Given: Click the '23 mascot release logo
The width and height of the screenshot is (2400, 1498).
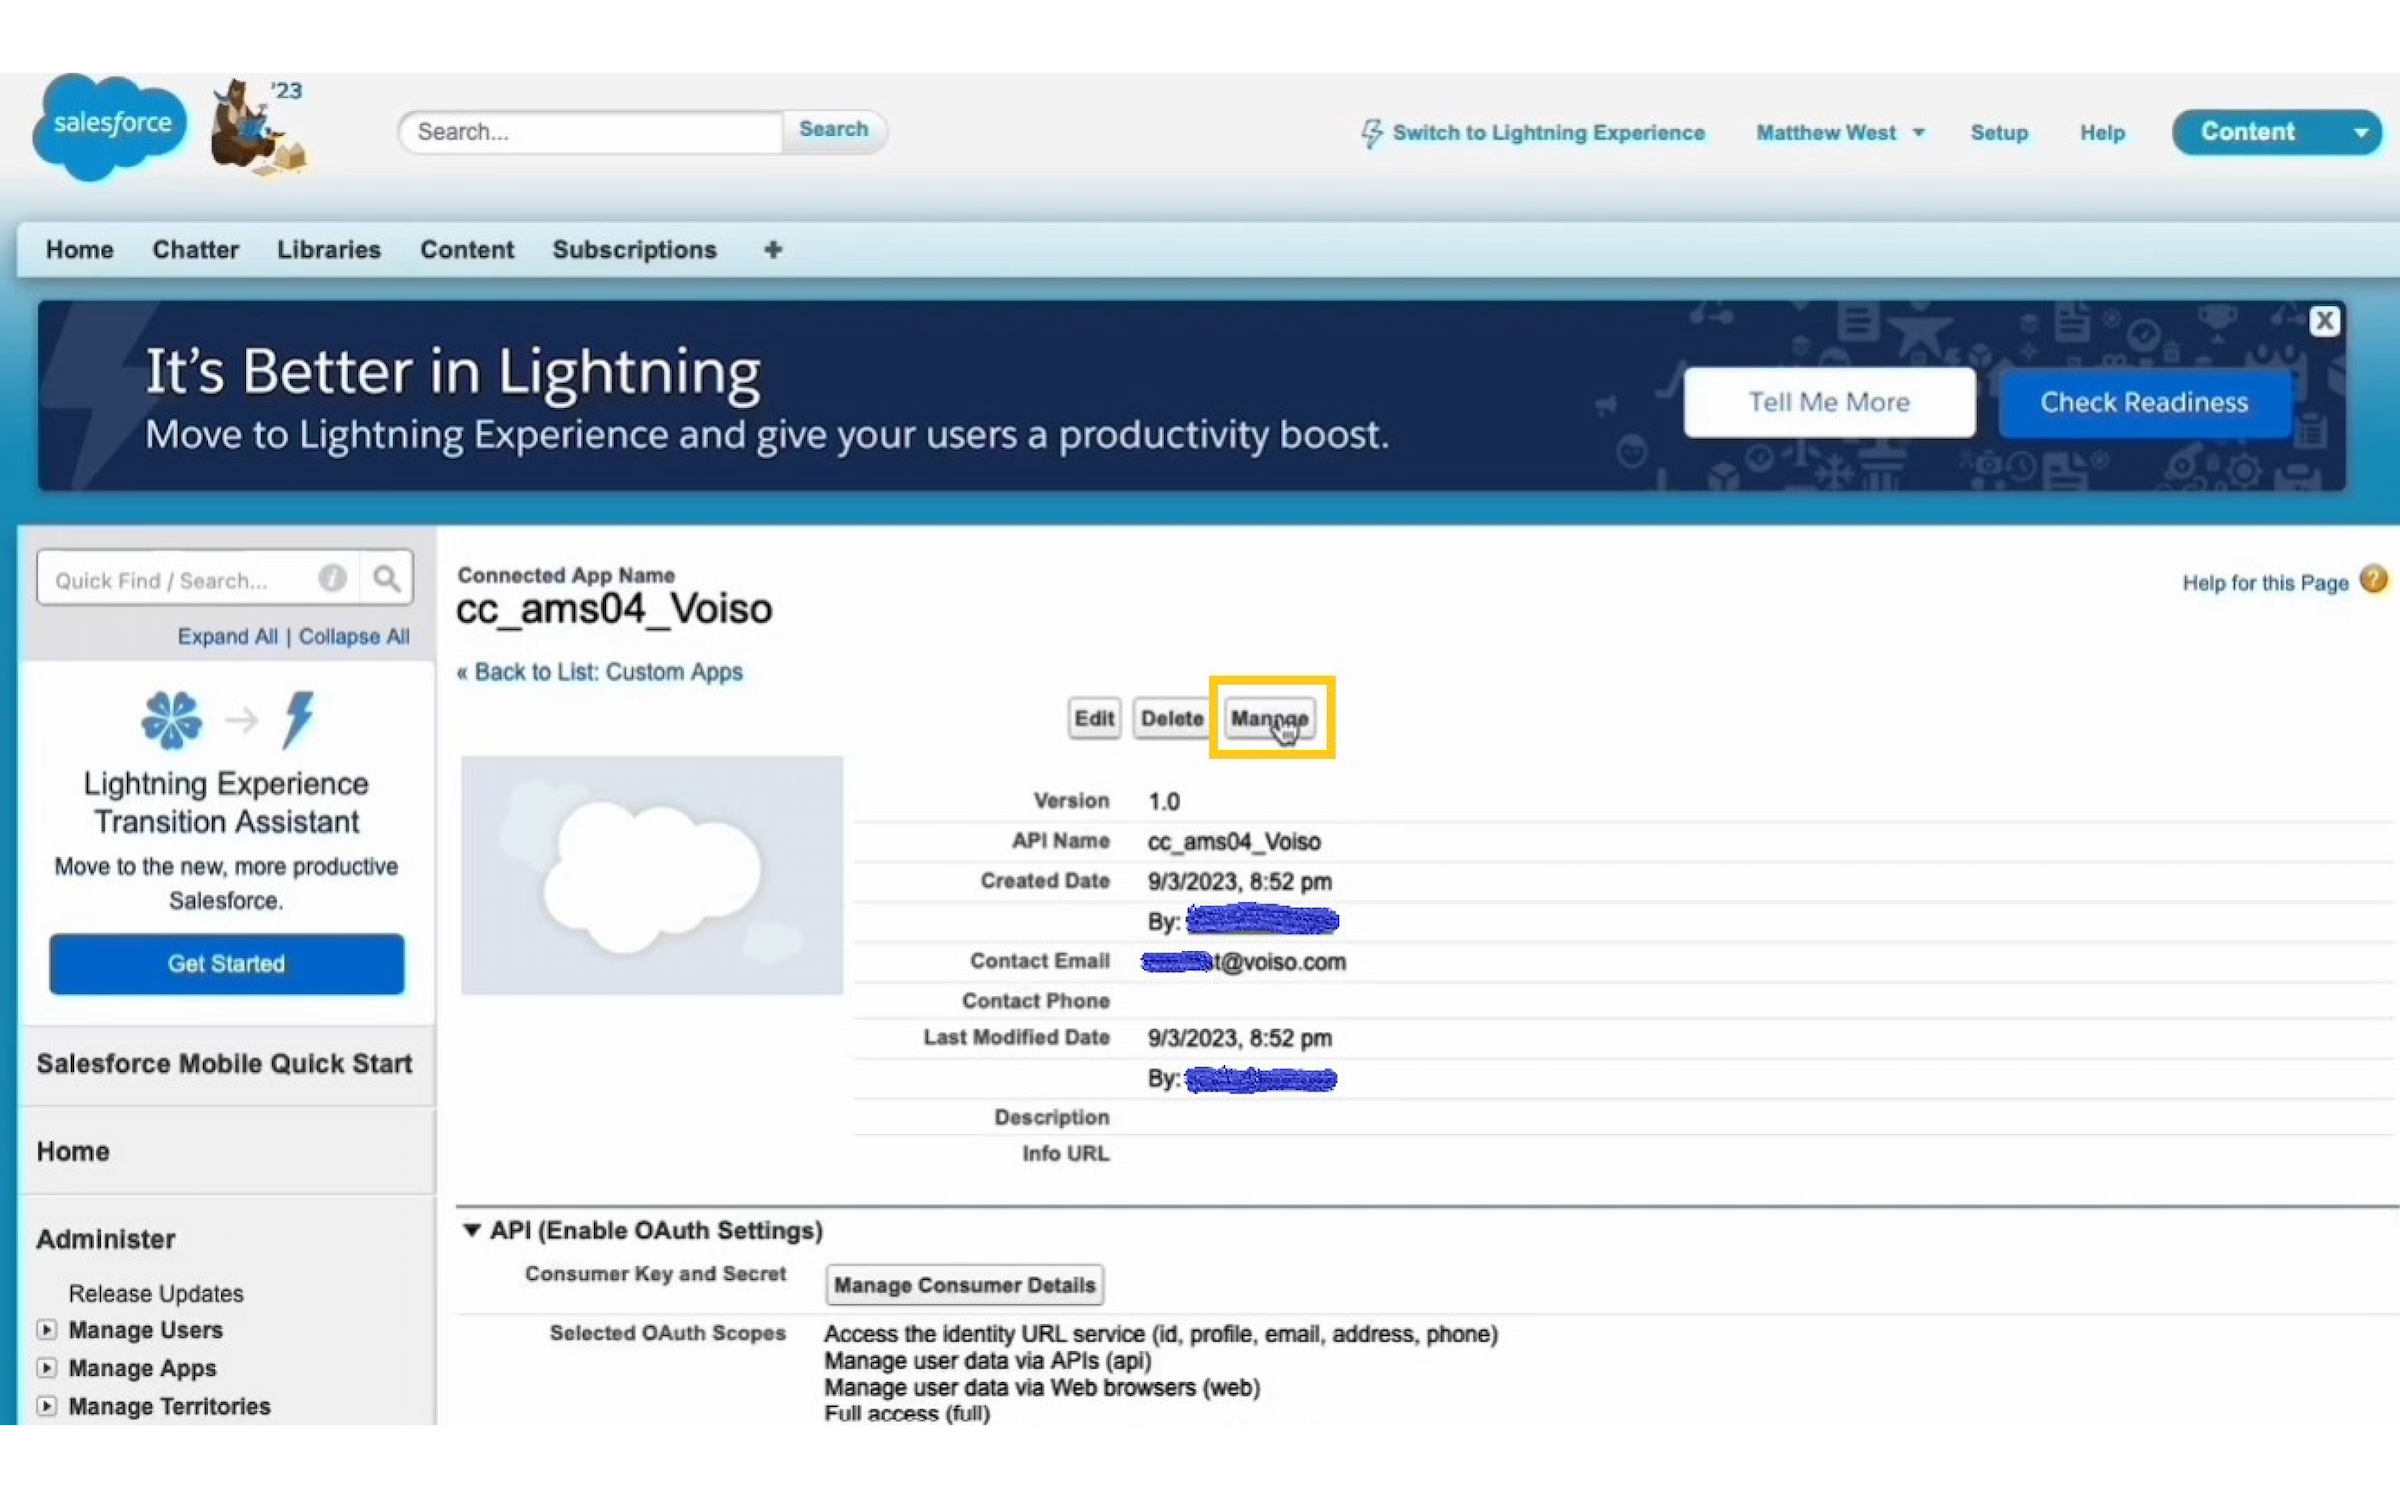Looking at the screenshot, I should point(258,127).
